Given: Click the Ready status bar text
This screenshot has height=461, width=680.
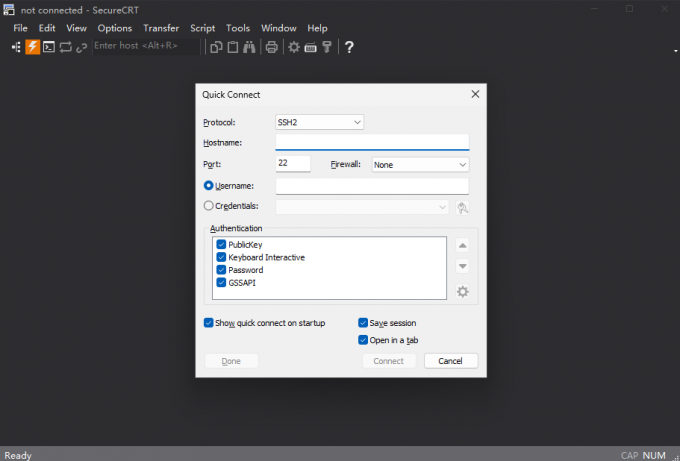Looking at the screenshot, I should pos(18,455).
